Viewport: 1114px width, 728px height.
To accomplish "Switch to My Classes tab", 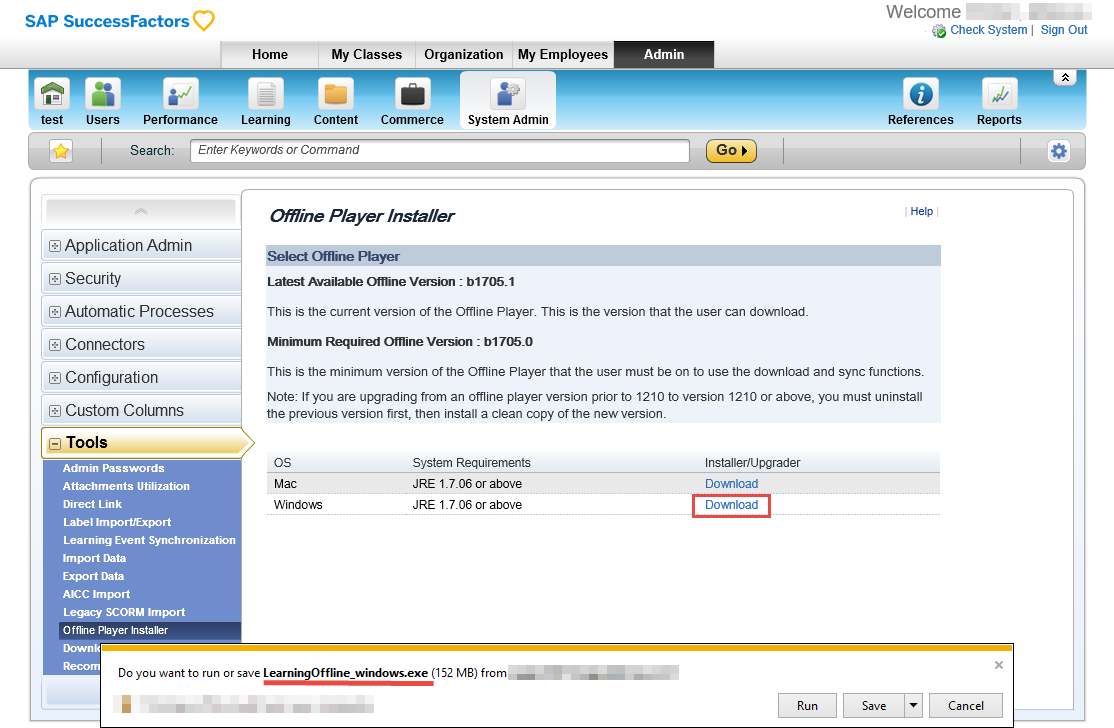I will point(367,55).
